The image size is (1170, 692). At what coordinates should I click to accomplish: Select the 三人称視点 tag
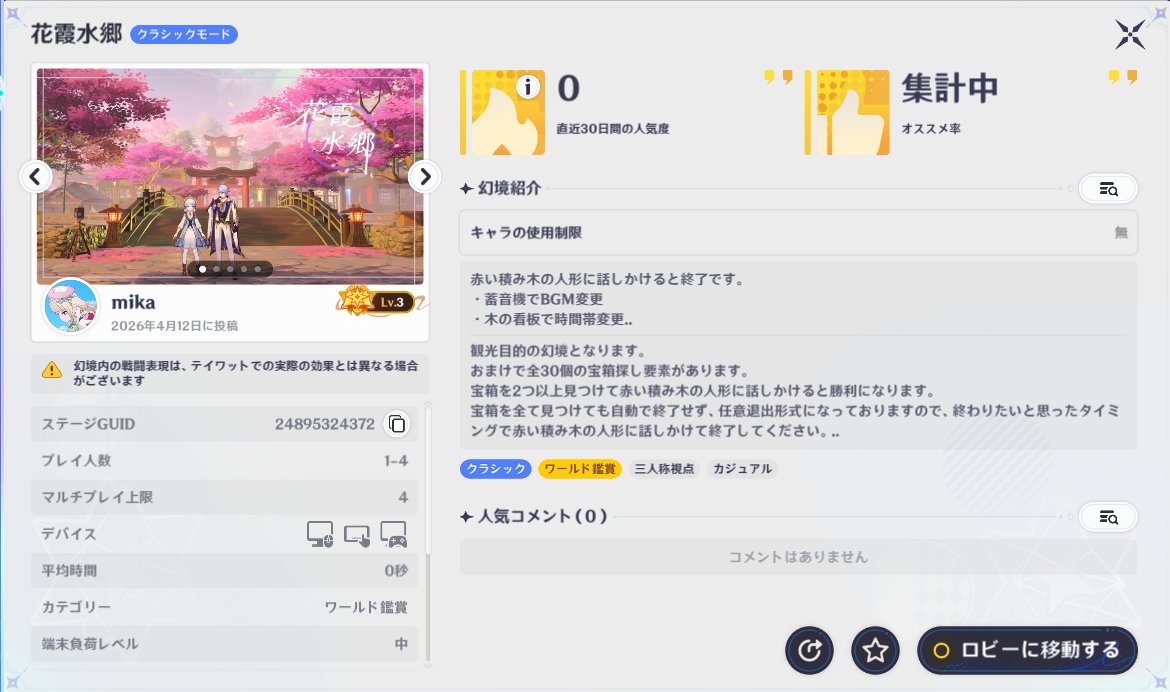coord(664,468)
